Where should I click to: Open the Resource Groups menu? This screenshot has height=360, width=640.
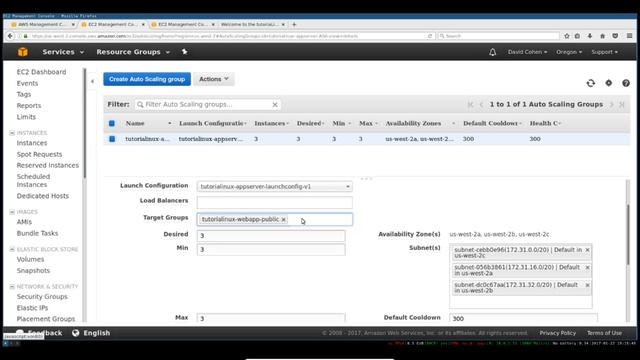(x=133, y=52)
